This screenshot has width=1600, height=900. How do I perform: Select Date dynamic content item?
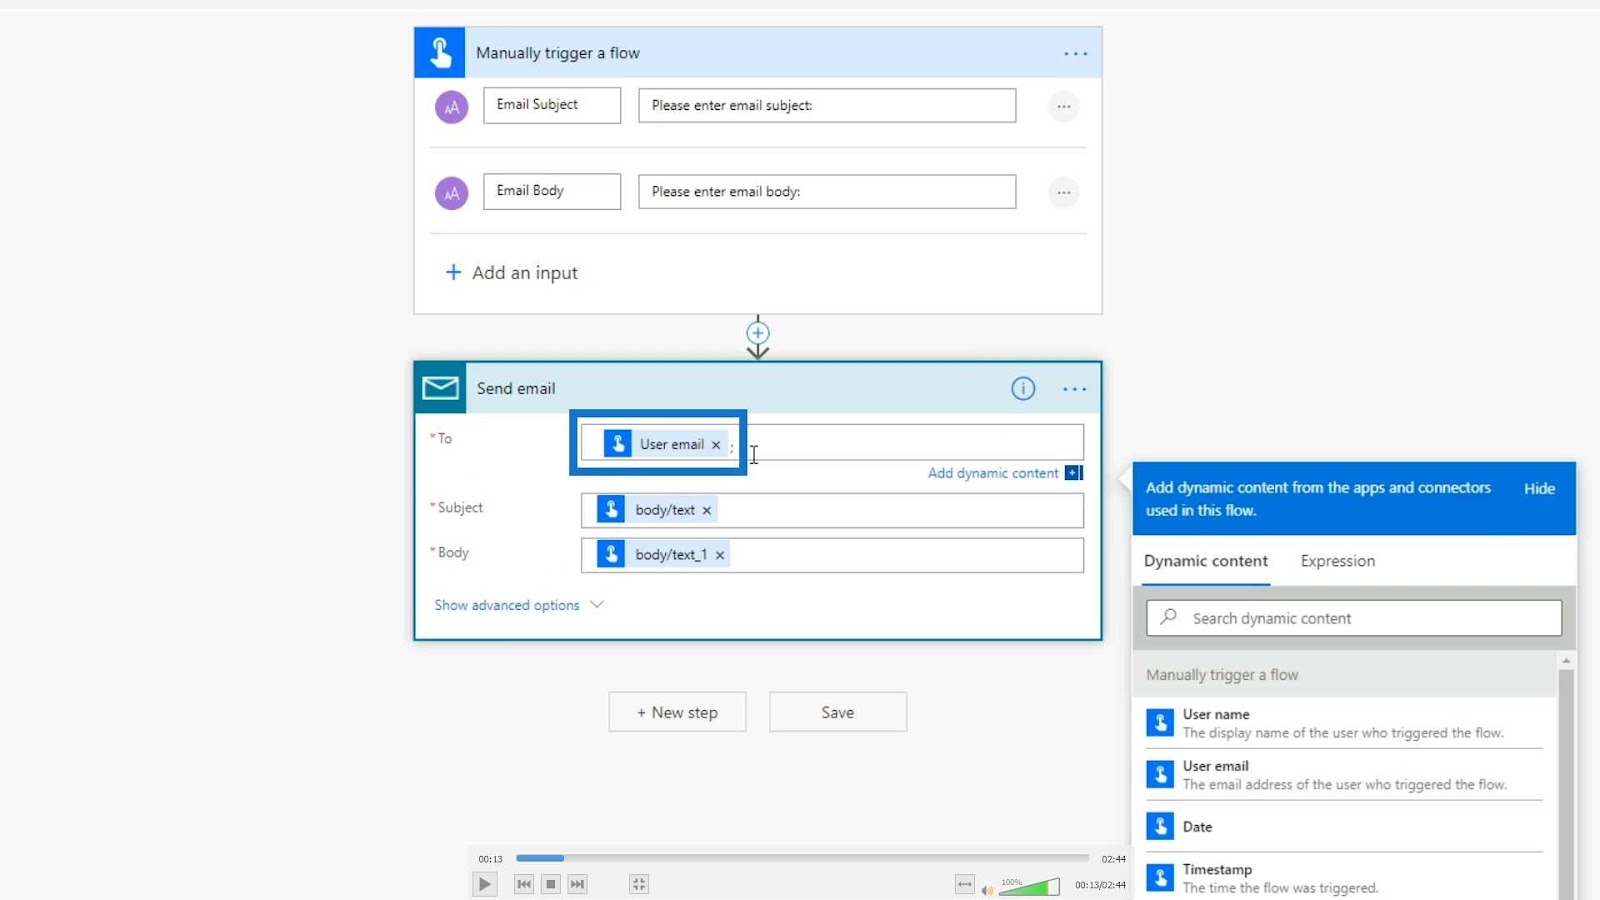pyautogui.click(x=1343, y=826)
